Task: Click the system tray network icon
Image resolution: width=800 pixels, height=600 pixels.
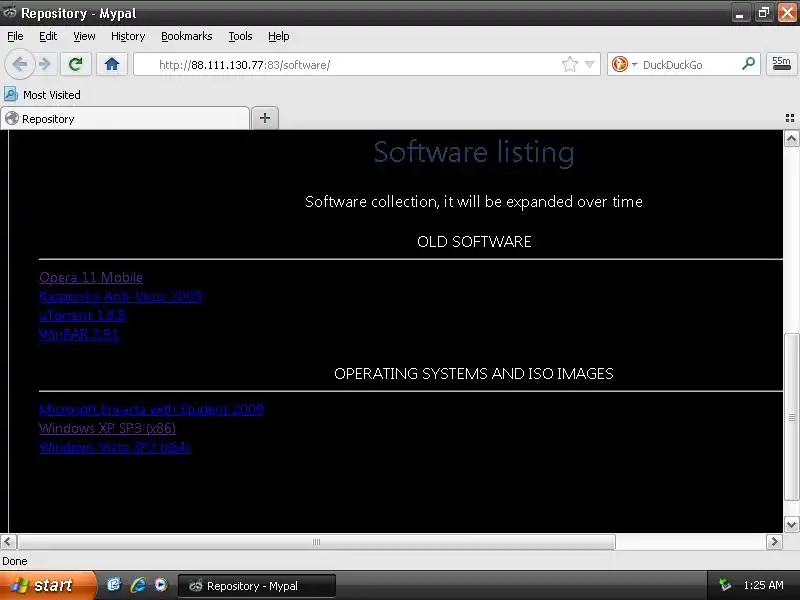Action: [724, 585]
